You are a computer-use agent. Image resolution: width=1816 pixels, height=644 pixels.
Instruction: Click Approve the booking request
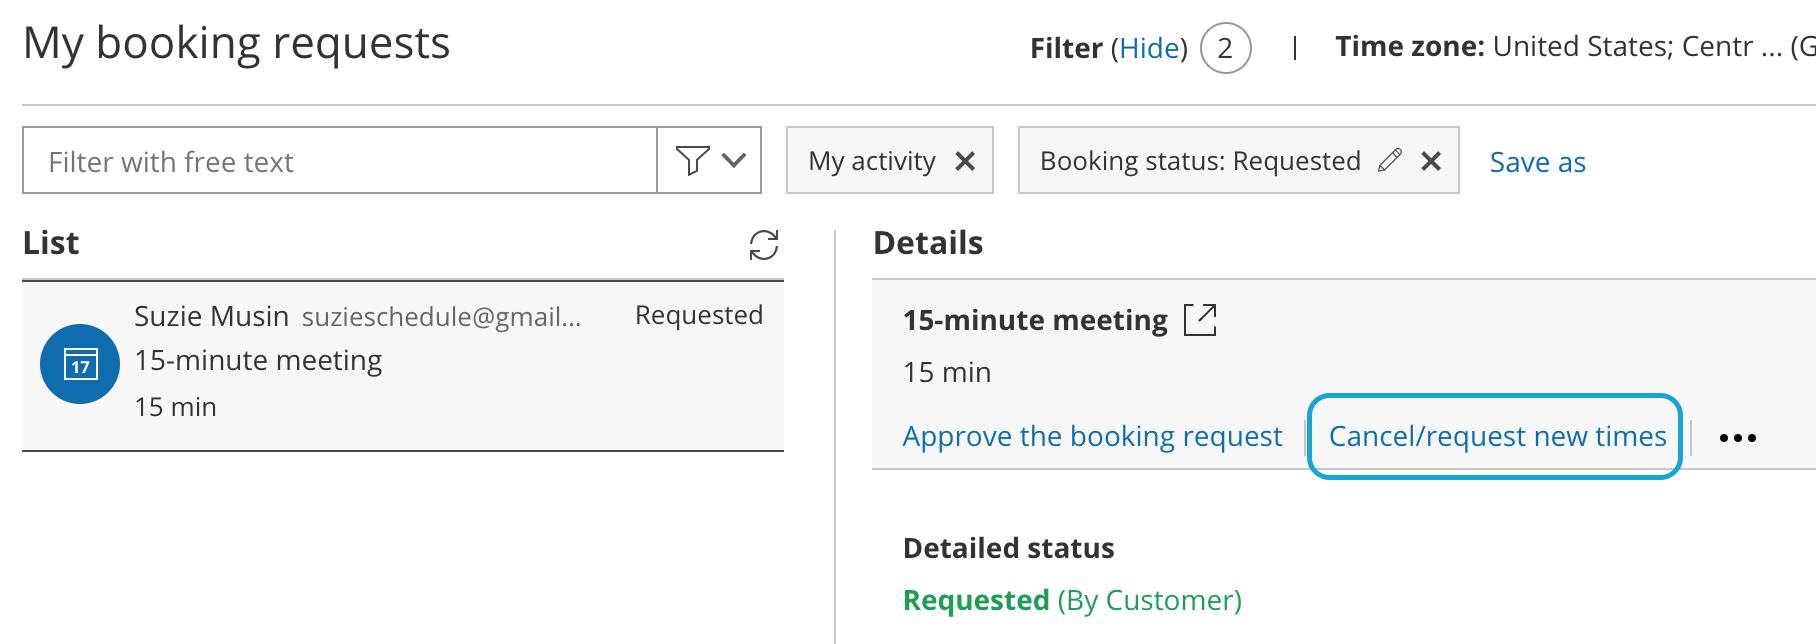[x=1092, y=436]
